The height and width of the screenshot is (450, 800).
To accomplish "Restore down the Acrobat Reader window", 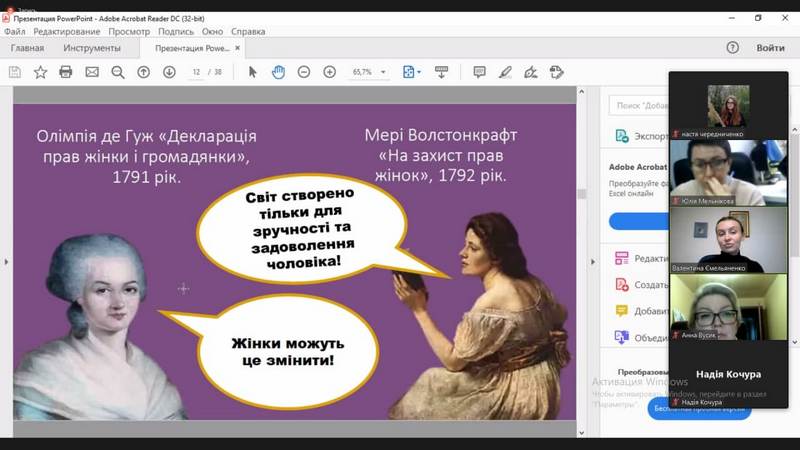I will click(758, 18).
